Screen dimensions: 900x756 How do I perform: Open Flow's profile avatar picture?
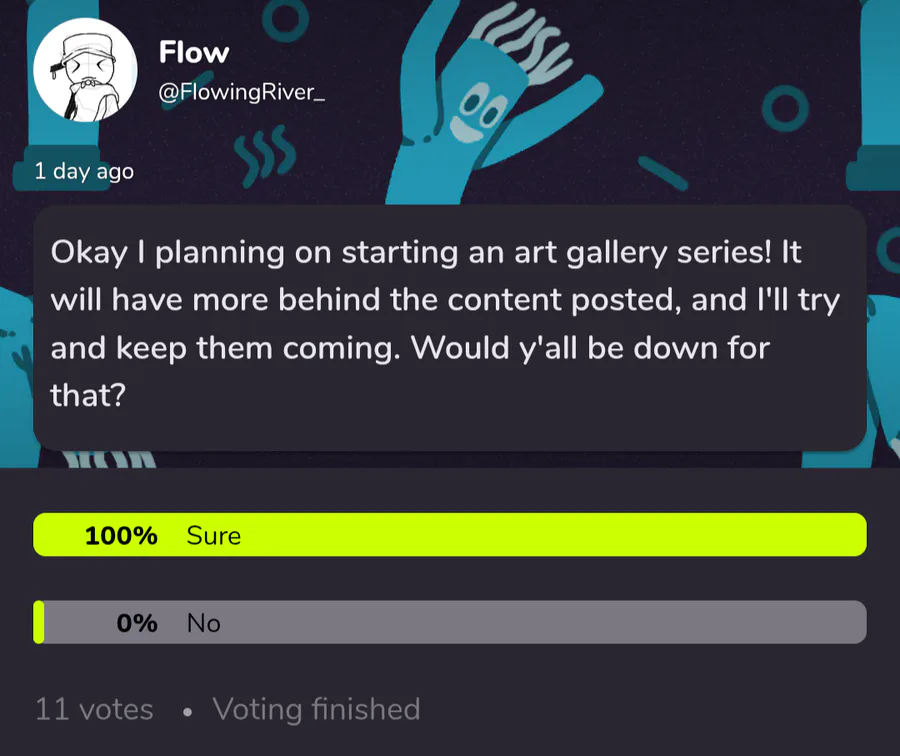point(85,70)
